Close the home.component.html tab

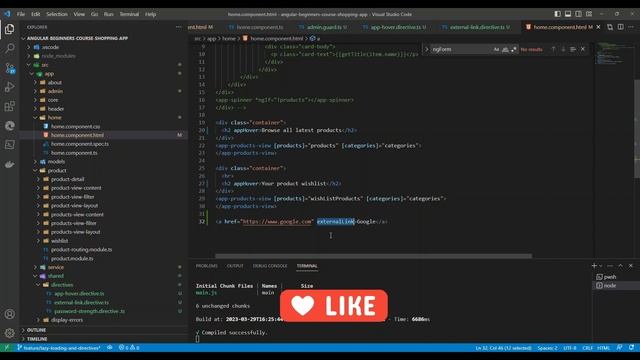[x=598, y=27]
